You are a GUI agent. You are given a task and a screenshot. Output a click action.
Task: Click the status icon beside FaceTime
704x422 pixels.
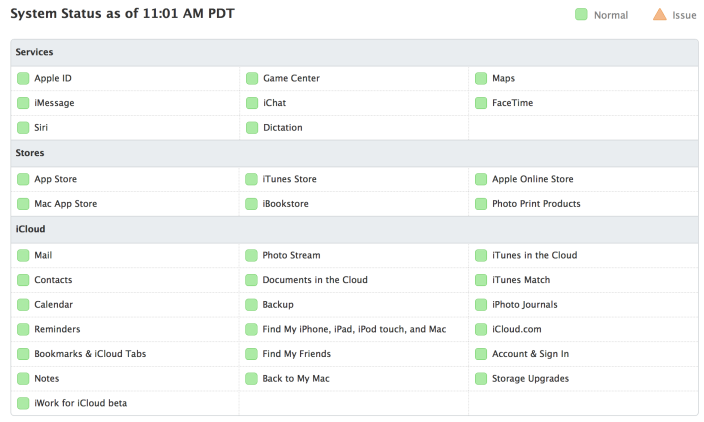pos(482,103)
